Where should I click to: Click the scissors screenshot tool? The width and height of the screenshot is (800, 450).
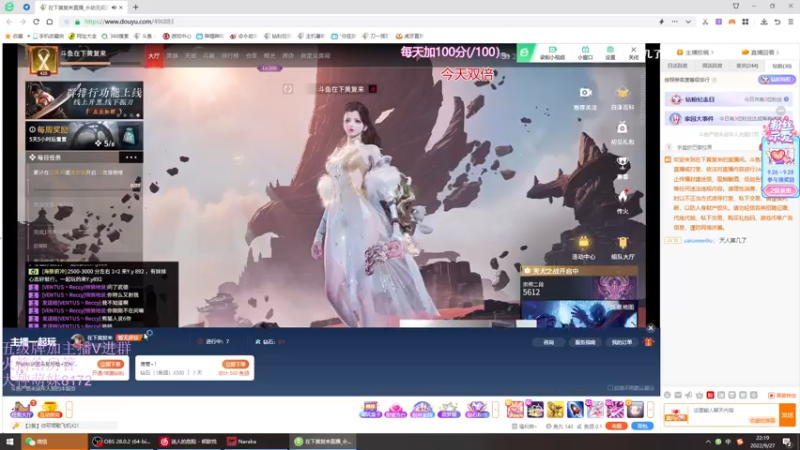(x=705, y=22)
